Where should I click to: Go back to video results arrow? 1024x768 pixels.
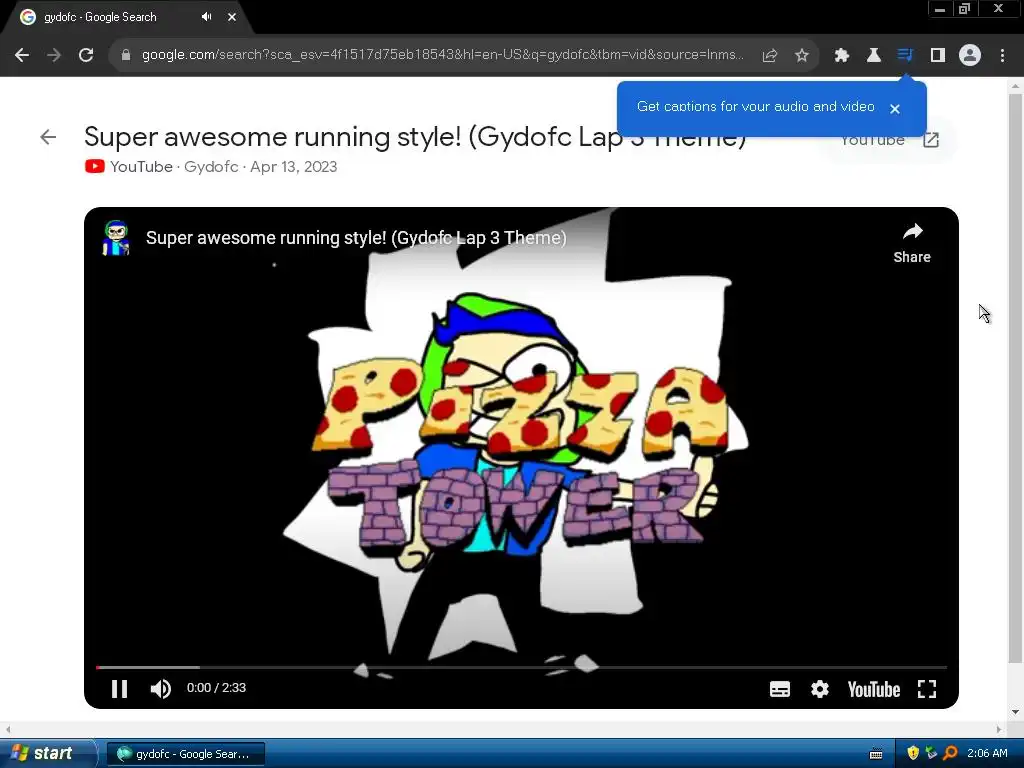click(x=48, y=137)
